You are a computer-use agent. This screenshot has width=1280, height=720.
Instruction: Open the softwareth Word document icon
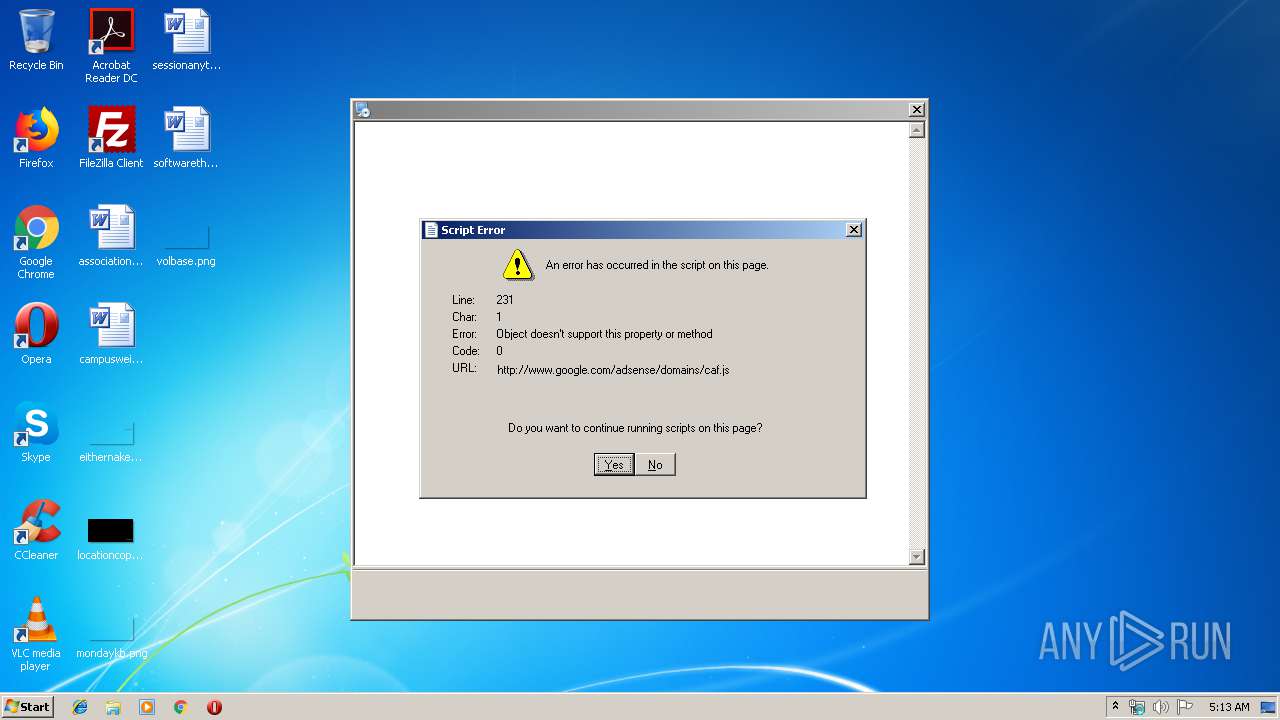[x=186, y=138]
